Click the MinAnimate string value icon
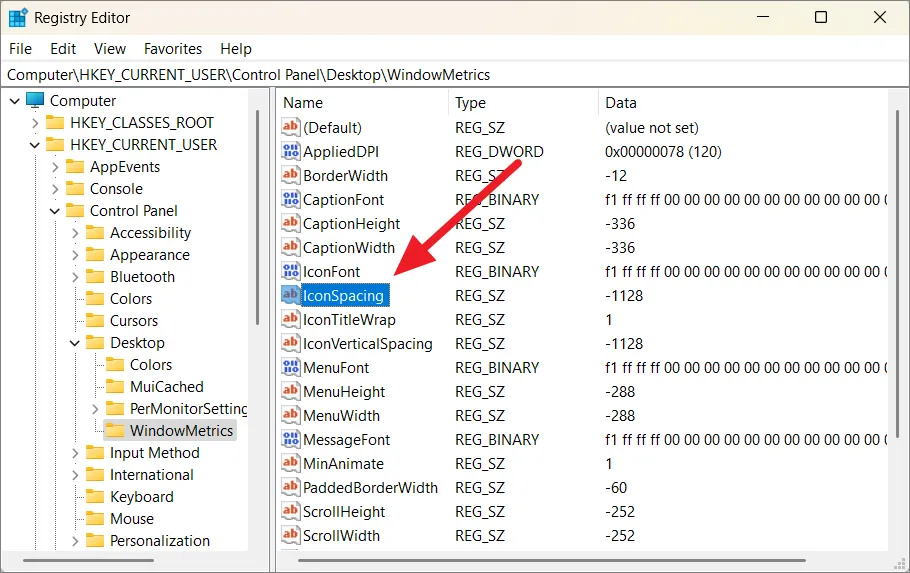 tap(291, 464)
